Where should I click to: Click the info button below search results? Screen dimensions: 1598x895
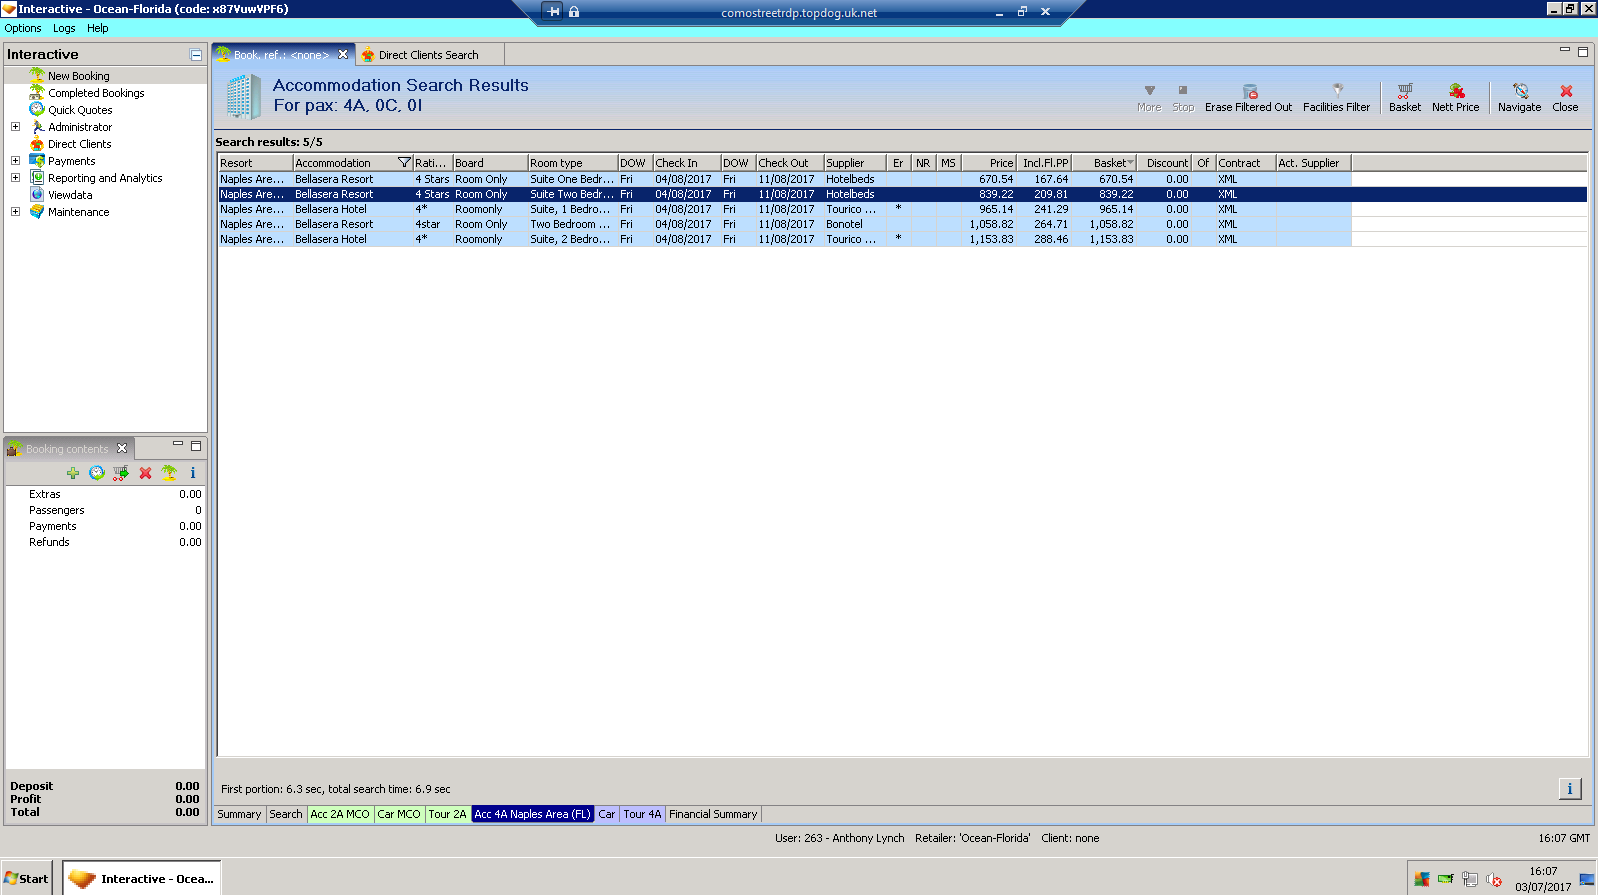click(1570, 789)
